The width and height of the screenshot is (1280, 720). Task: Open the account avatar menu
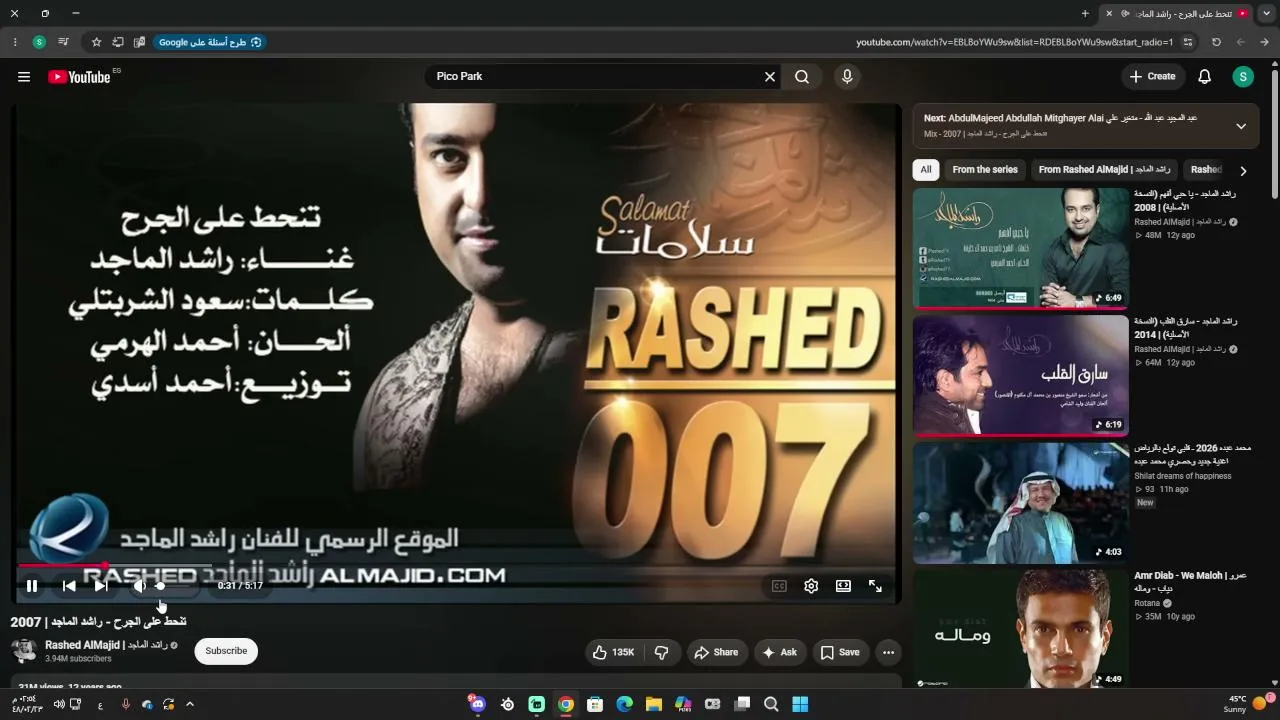[x=1243, y=77]
